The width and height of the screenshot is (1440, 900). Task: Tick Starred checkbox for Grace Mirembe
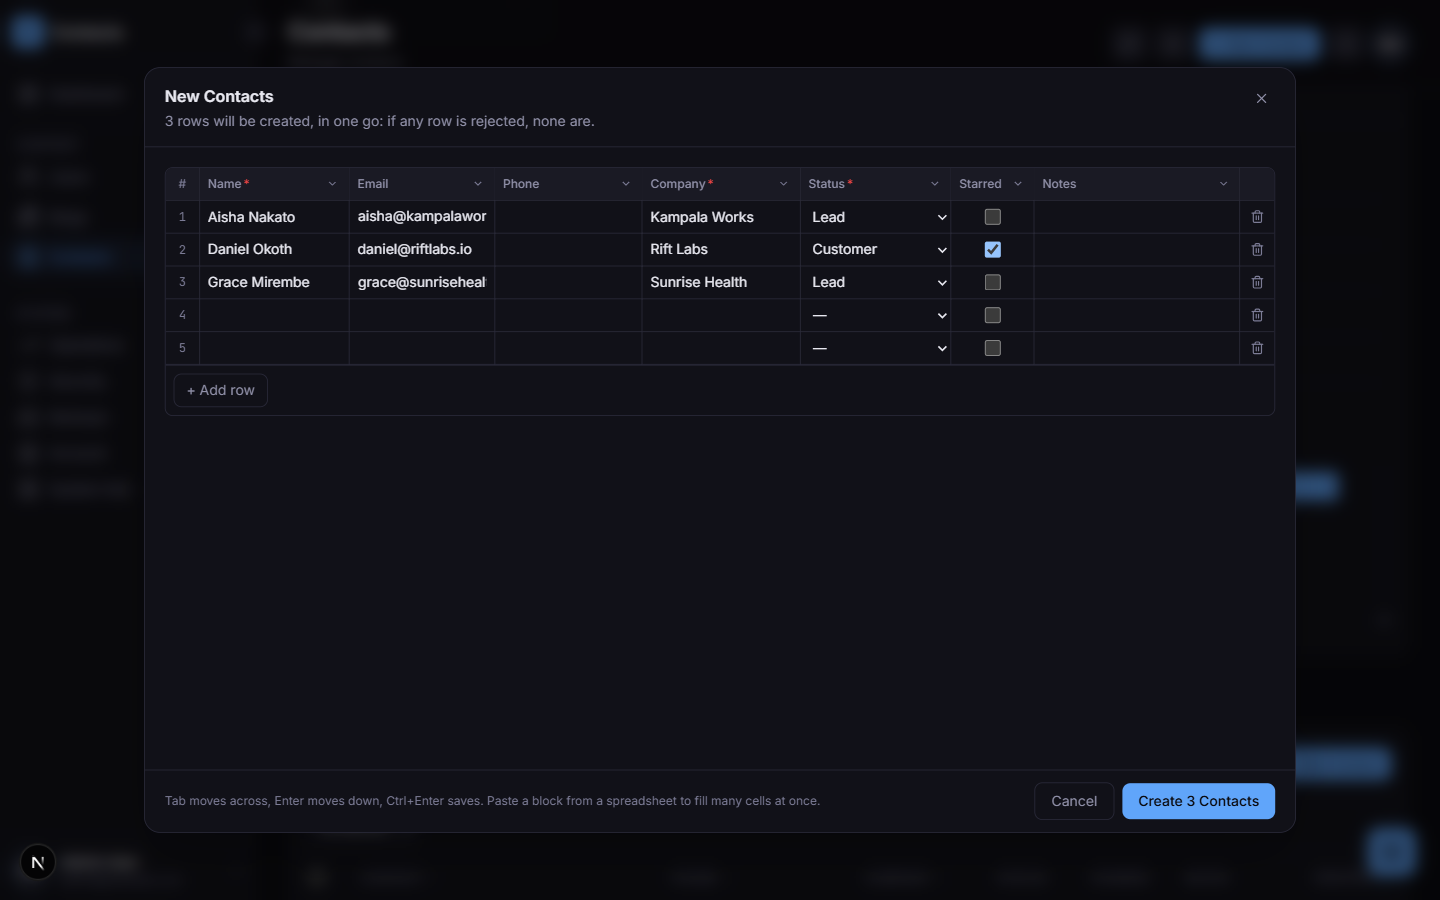click(x=993, y=283)
